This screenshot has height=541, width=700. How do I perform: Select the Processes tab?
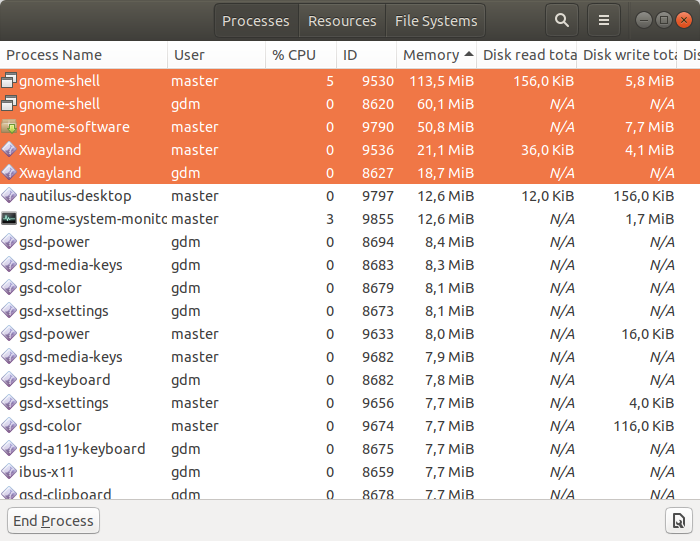point(256,20)
